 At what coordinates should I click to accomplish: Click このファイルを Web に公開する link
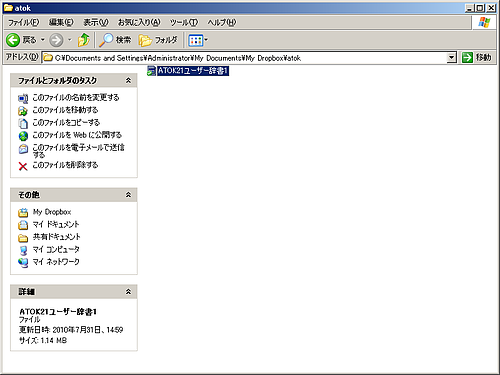pyautogui.click(x=77, y=135)
